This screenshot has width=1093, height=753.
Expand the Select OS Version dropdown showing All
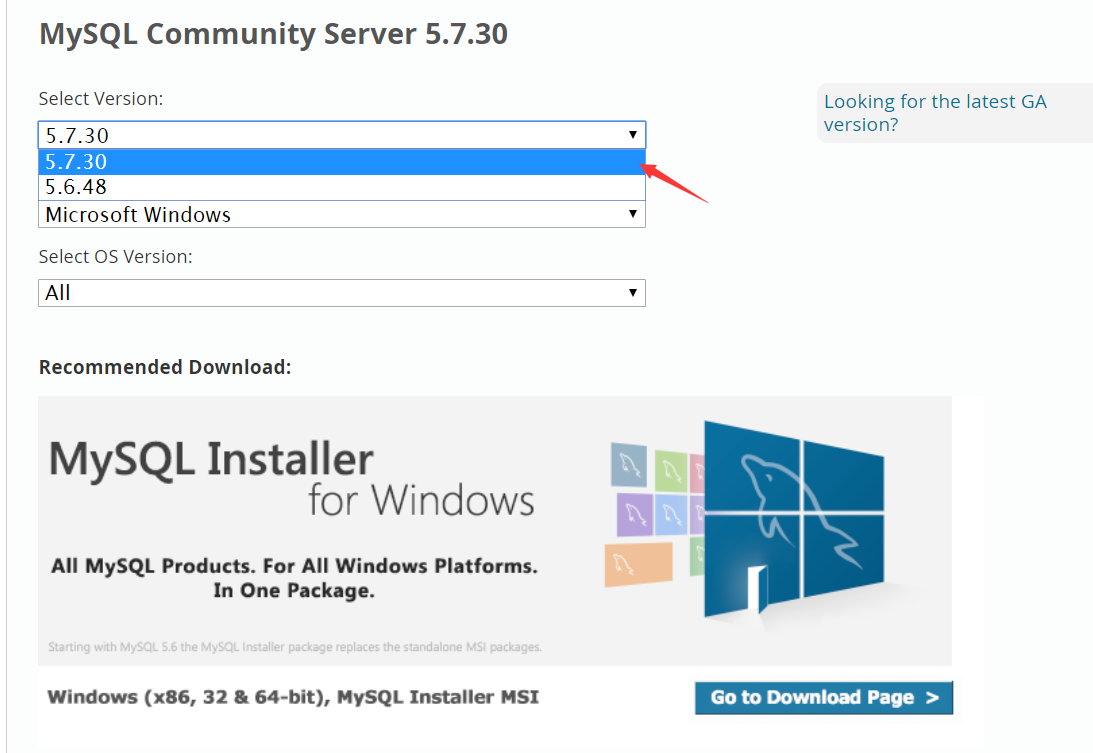342,293
